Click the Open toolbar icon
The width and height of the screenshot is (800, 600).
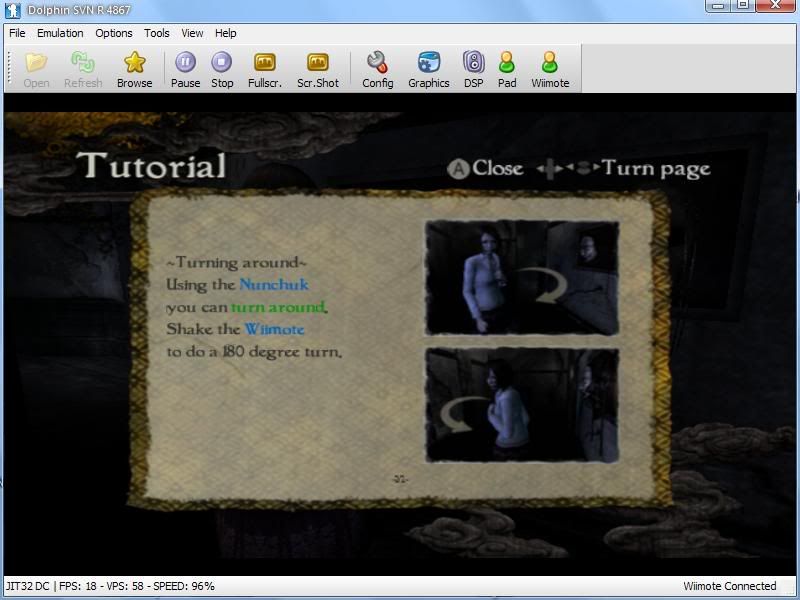coord(36,70)
